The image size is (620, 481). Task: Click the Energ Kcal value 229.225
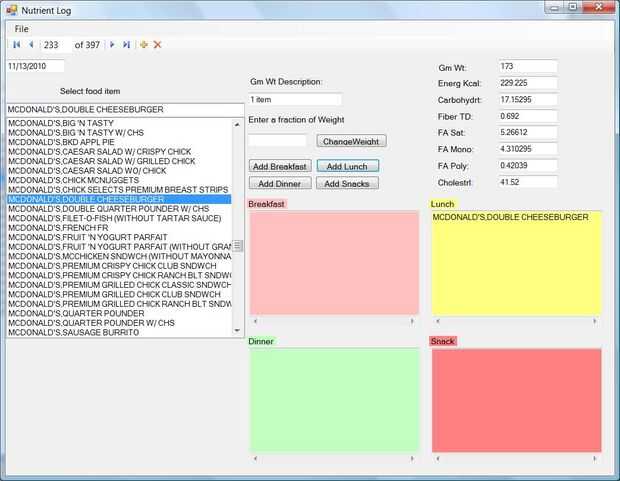tap(528, 83)
